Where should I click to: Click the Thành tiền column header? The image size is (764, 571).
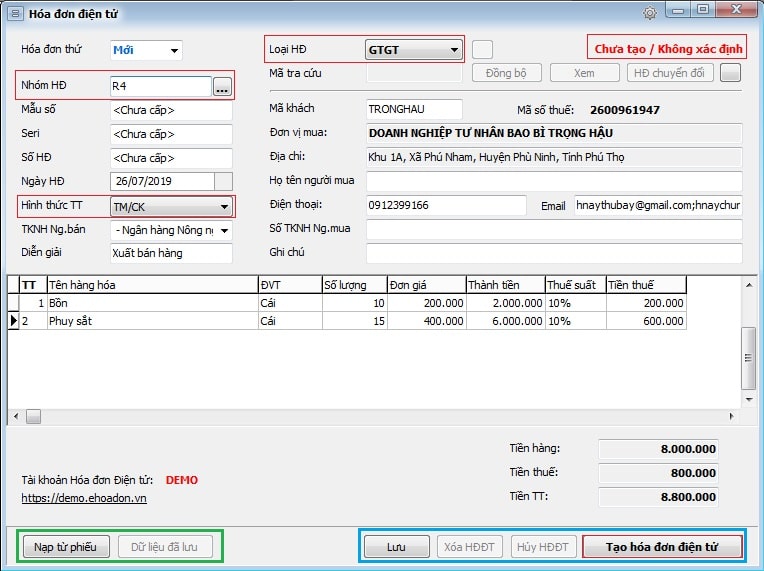[x=504, y=285]
